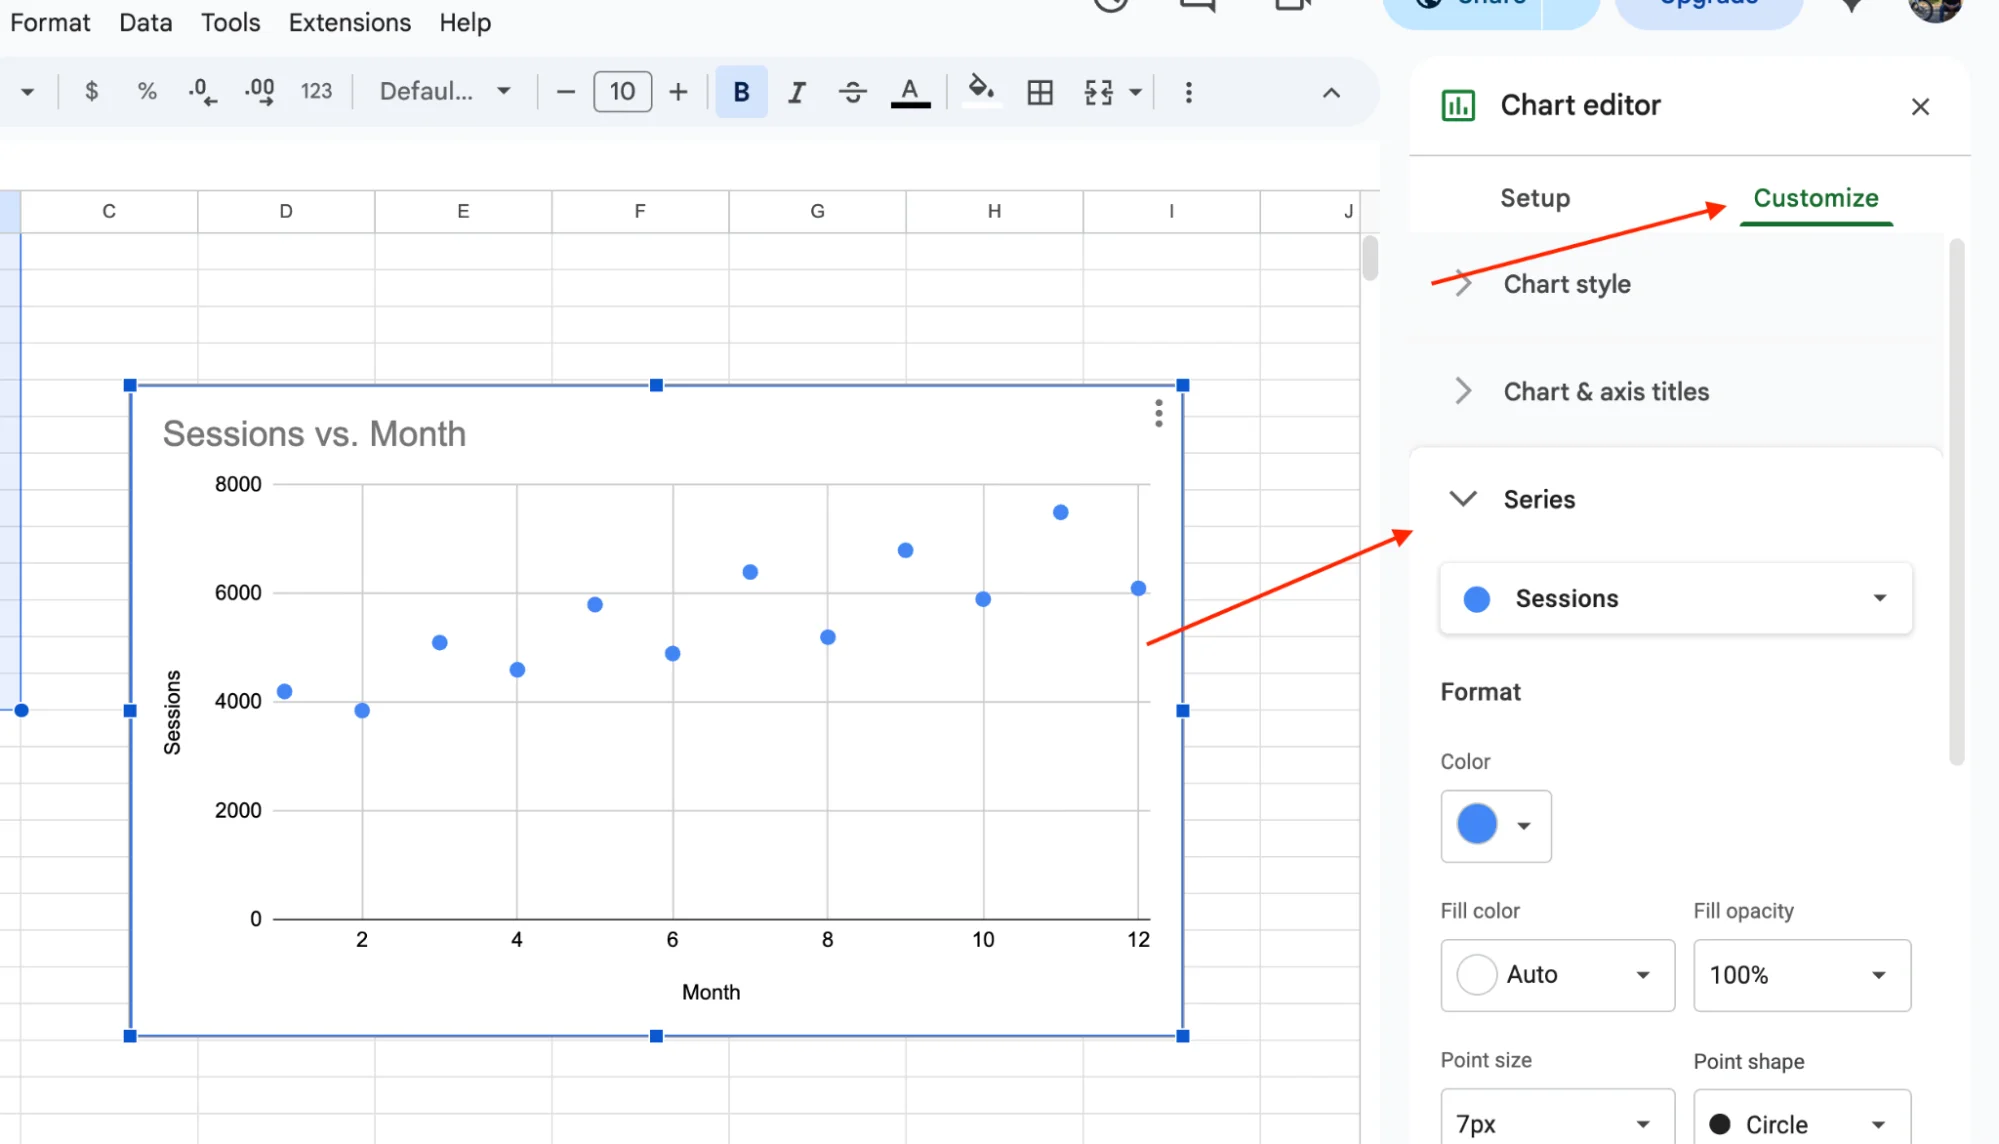
Task: Open the borders menu
Action: click(1040, 91)
